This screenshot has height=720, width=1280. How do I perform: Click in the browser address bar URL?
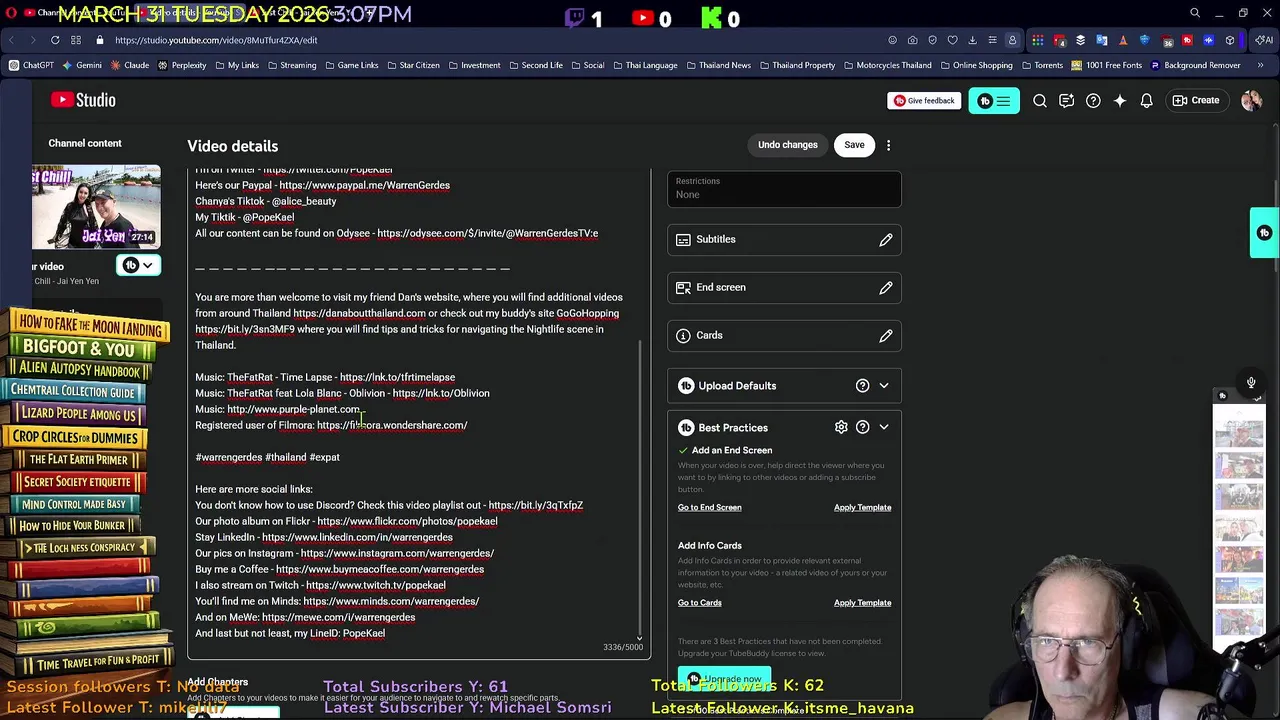[216, 40]
